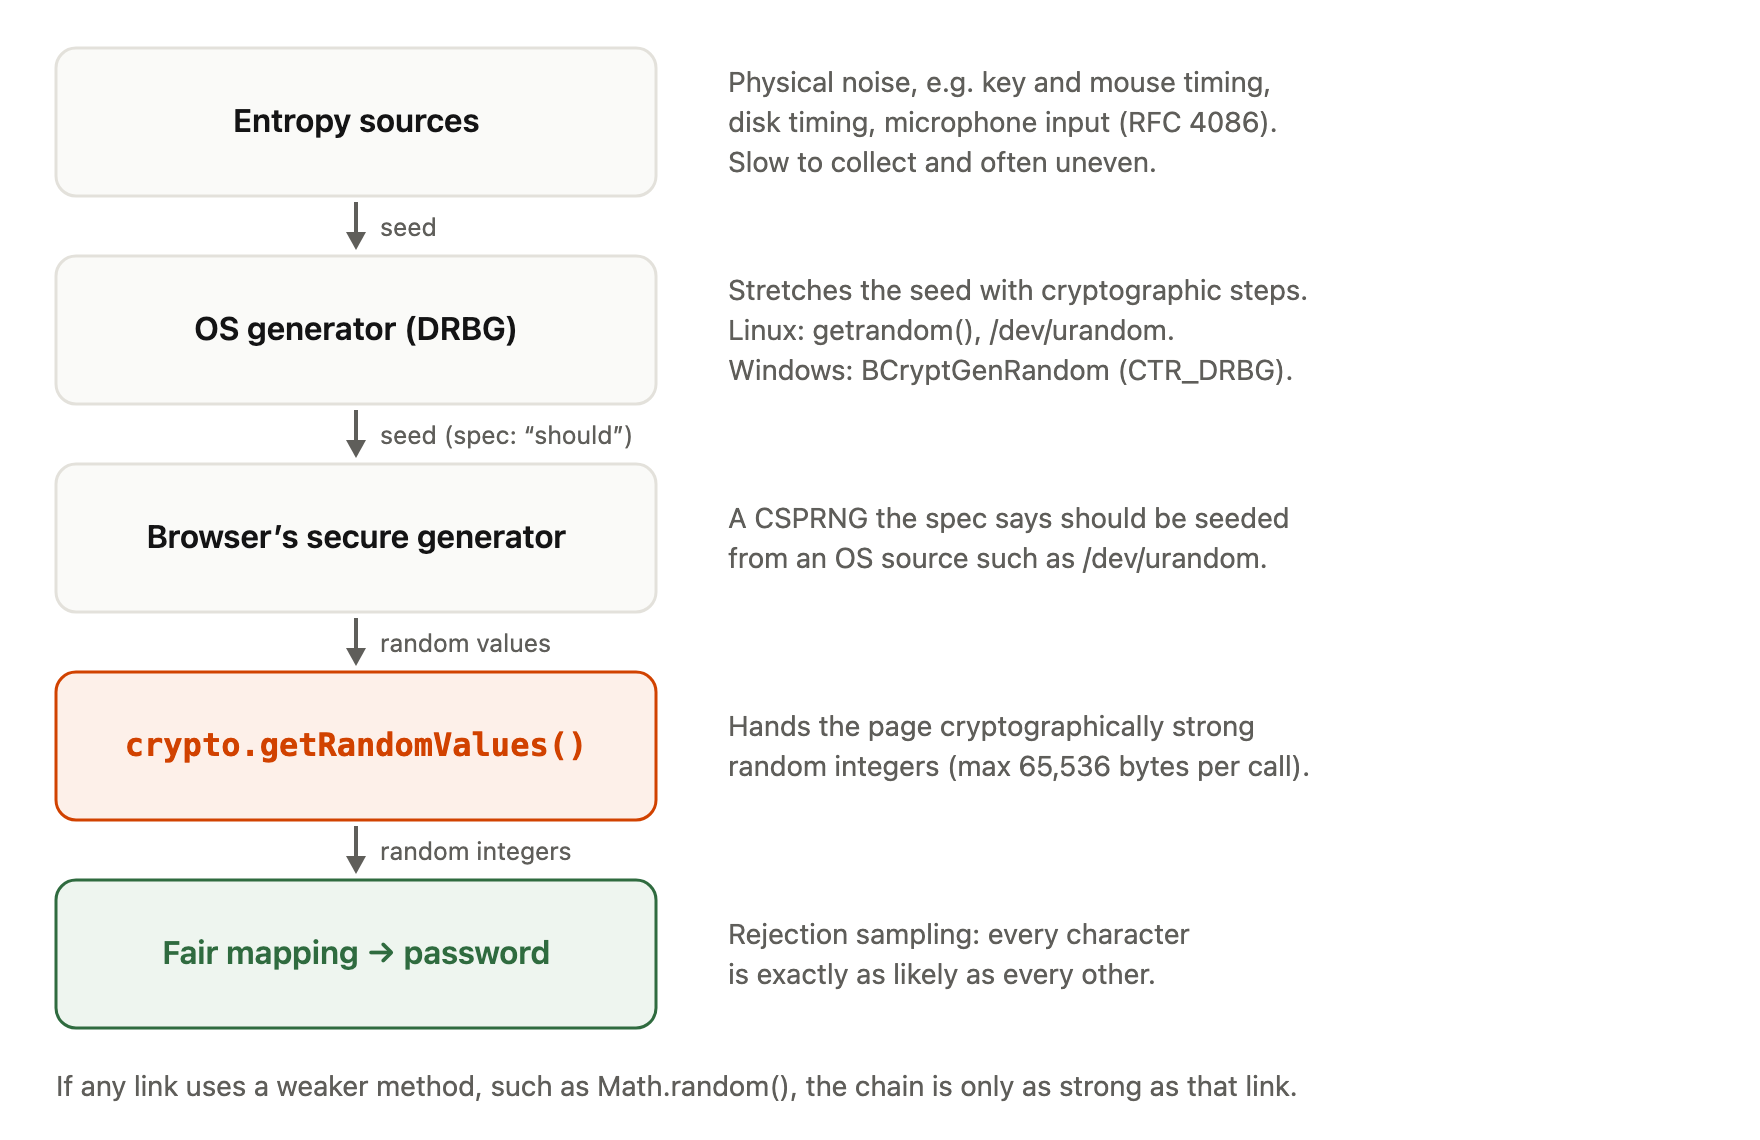Click "Hands the page cryptographically strong" line
1760x1140 pixels.
(991, 727)
